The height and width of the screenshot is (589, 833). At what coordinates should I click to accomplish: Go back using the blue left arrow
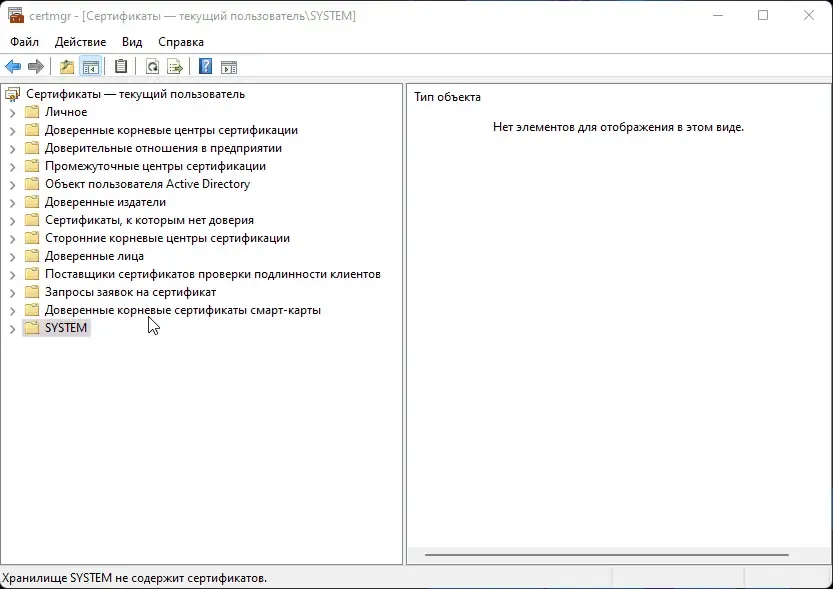pyautogui.click(x=13, y=67)
